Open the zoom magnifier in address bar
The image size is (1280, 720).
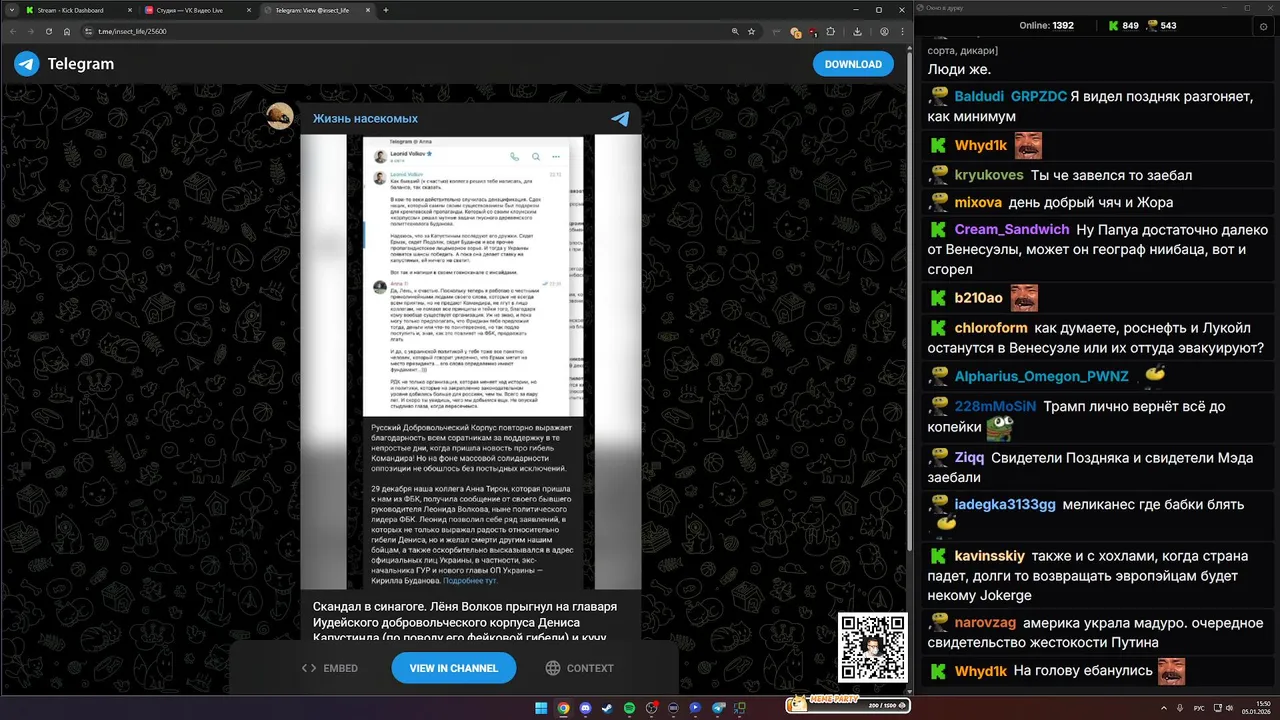(x=735, y=31)
